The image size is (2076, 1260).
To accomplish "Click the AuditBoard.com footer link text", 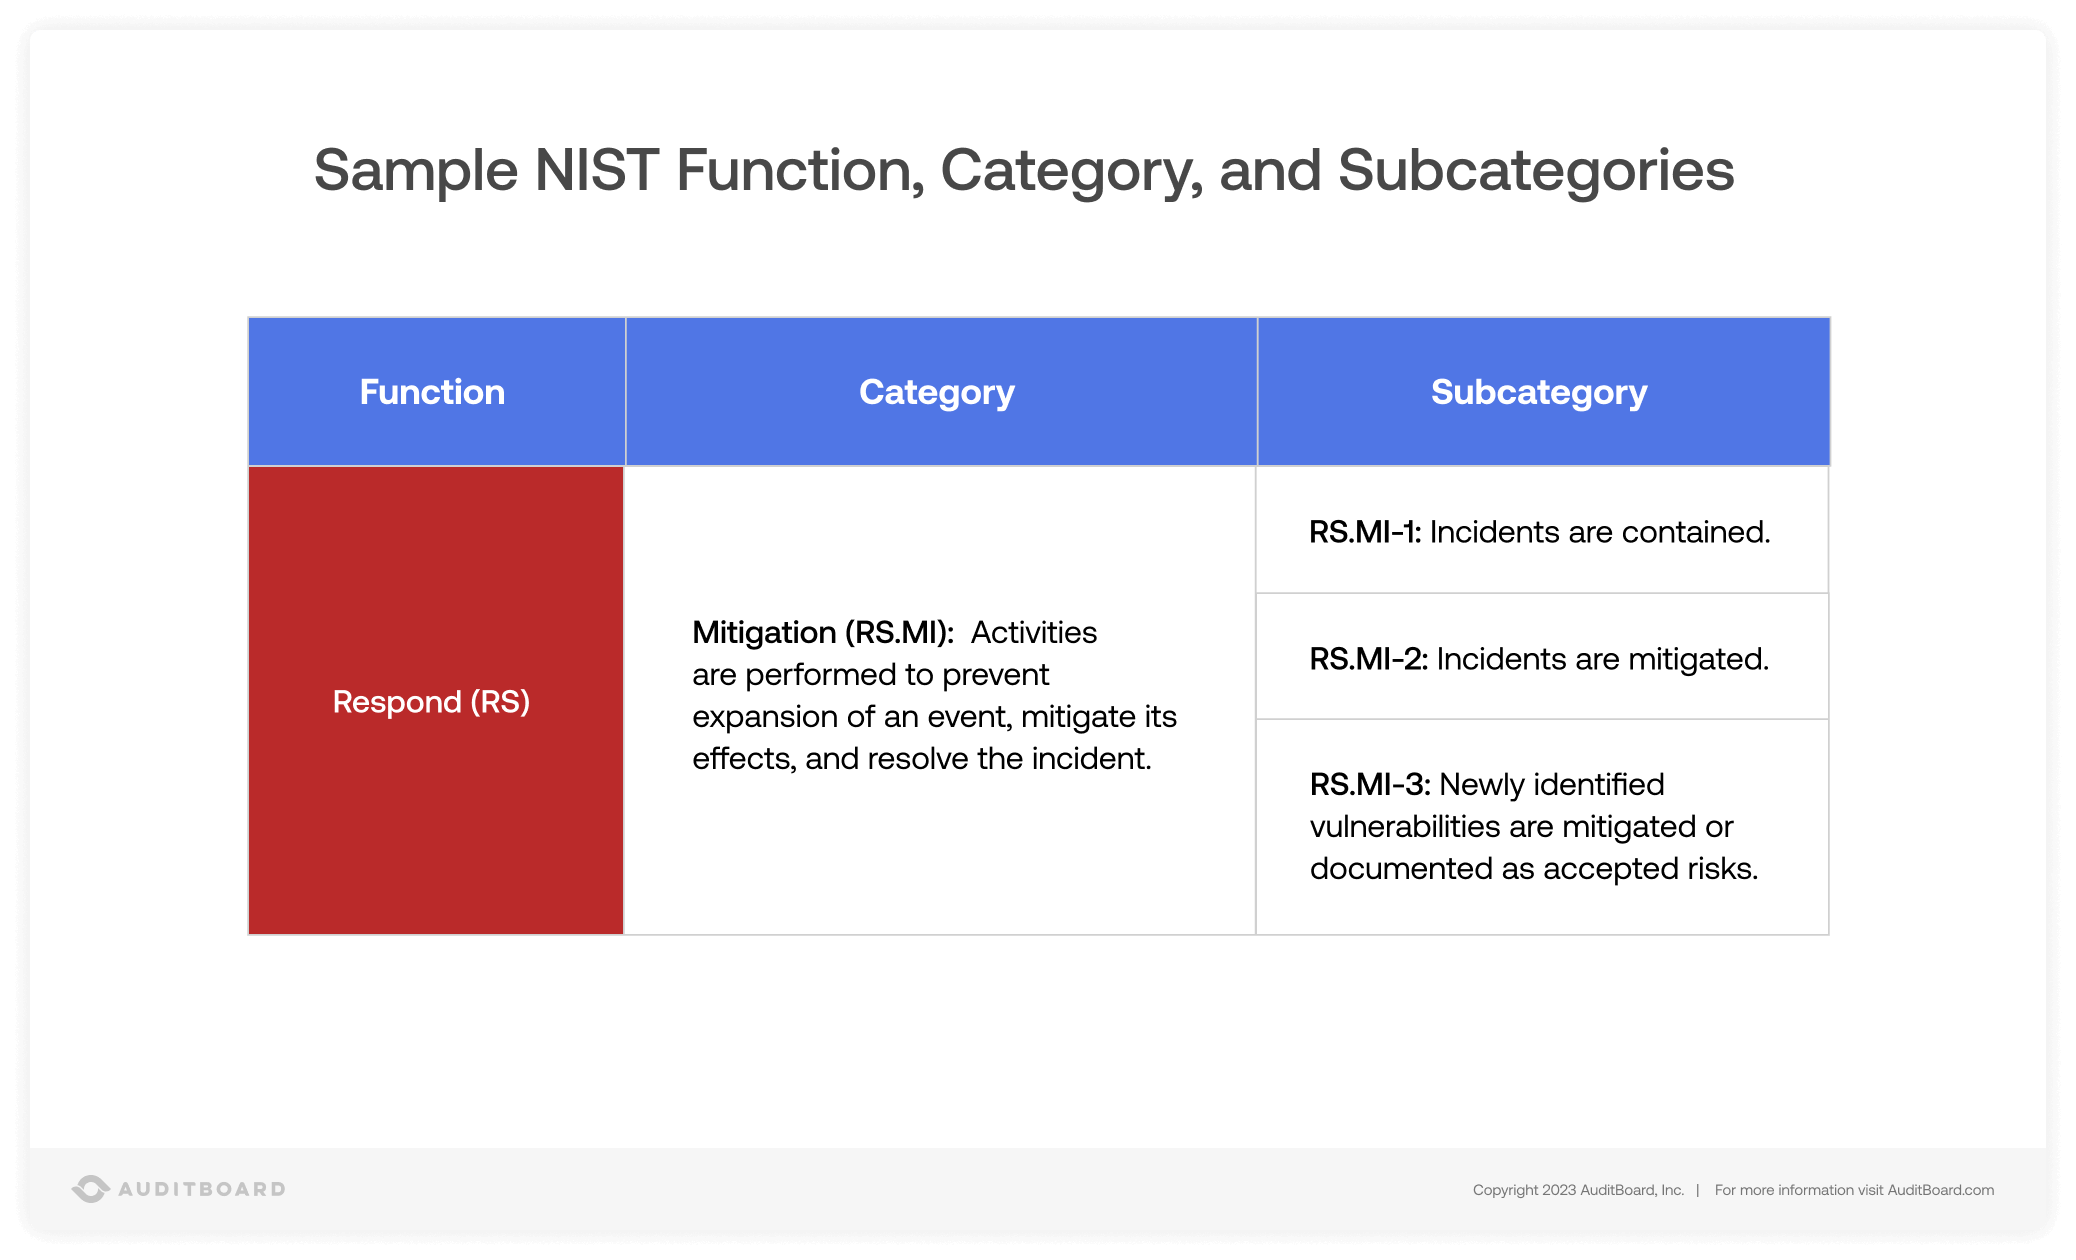I will coord(1940,1190).
